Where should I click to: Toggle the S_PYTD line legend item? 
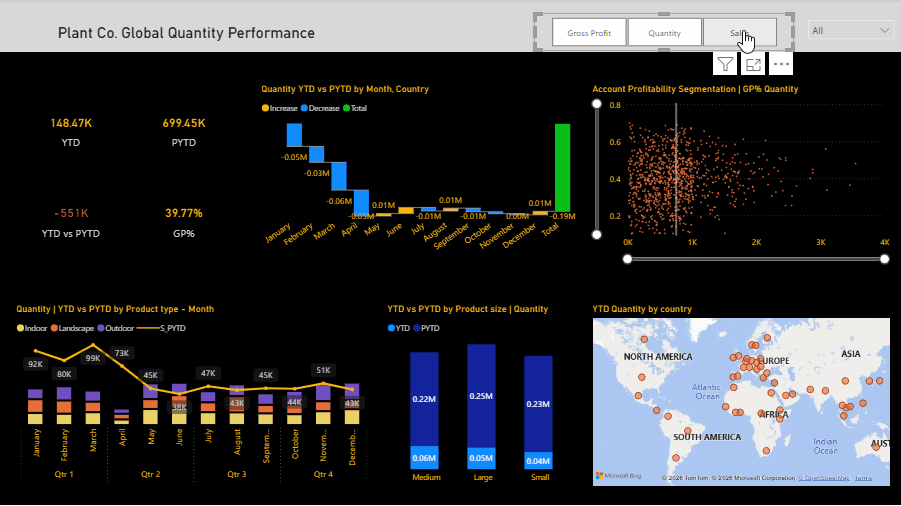tap(161, 329)
